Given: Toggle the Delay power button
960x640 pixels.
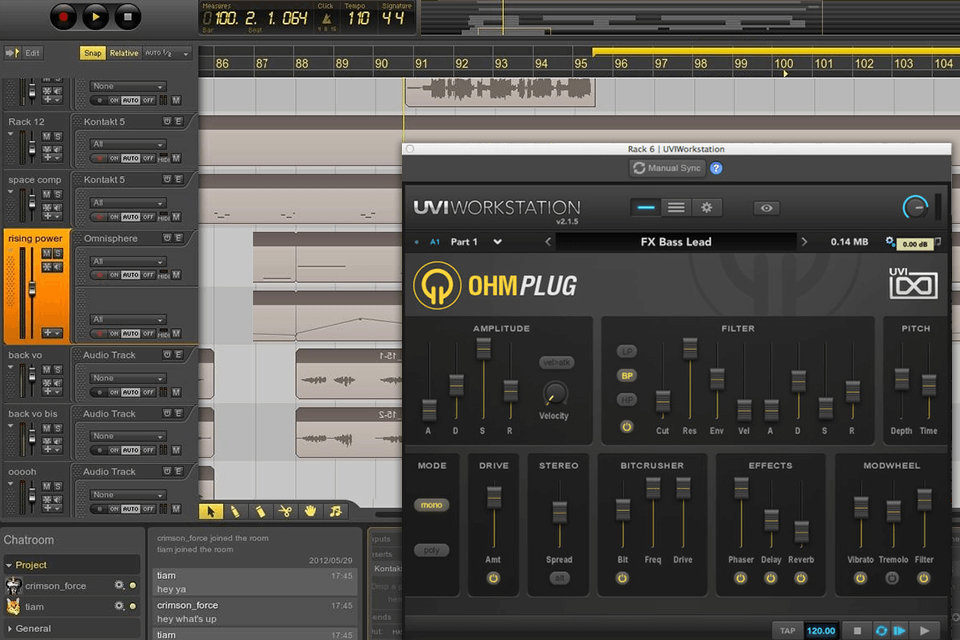Looking at the screenshot, I should (x=770, y=578).
